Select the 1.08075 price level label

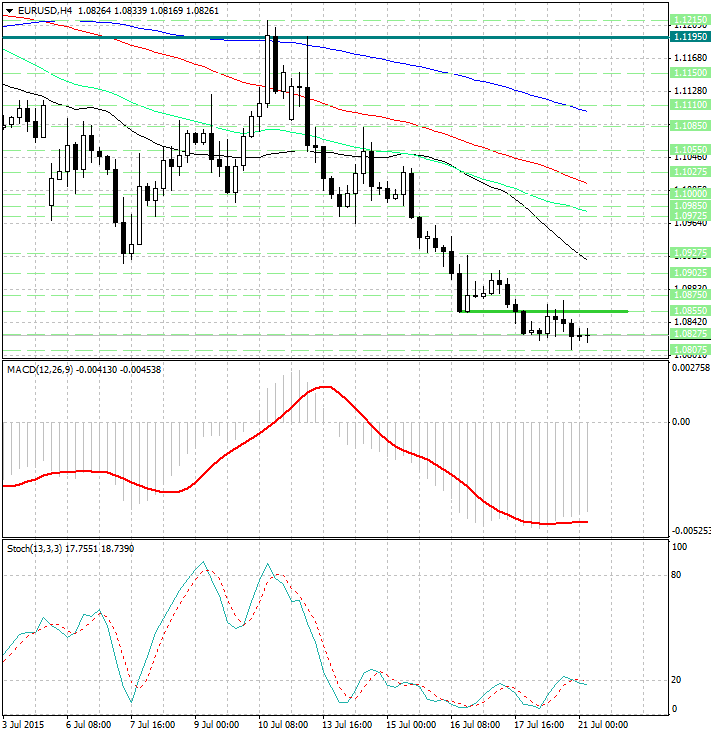point(690,349)
